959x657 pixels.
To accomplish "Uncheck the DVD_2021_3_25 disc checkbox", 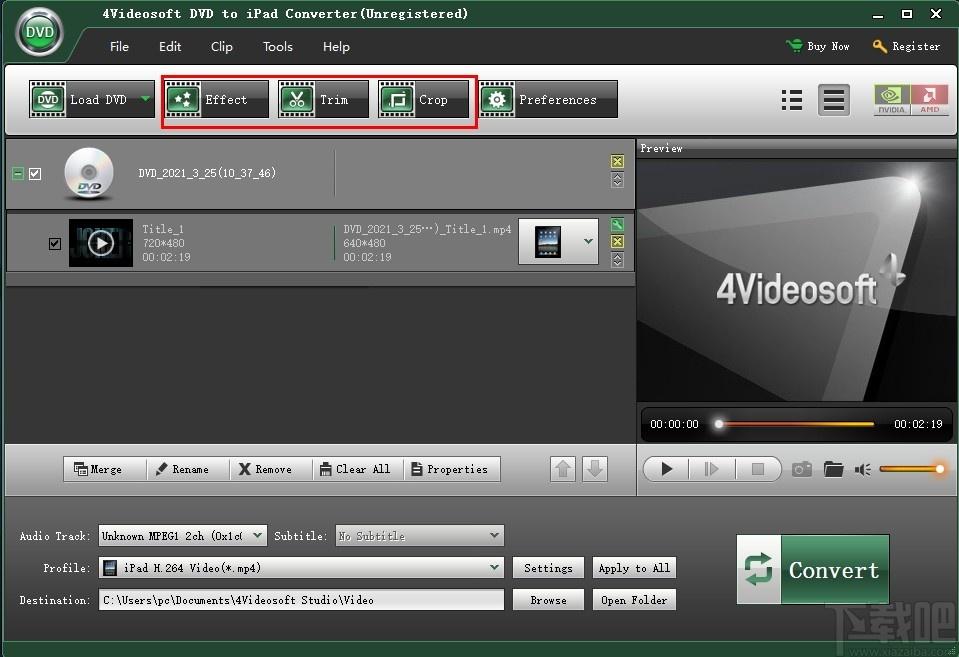I will click(35, 173).
